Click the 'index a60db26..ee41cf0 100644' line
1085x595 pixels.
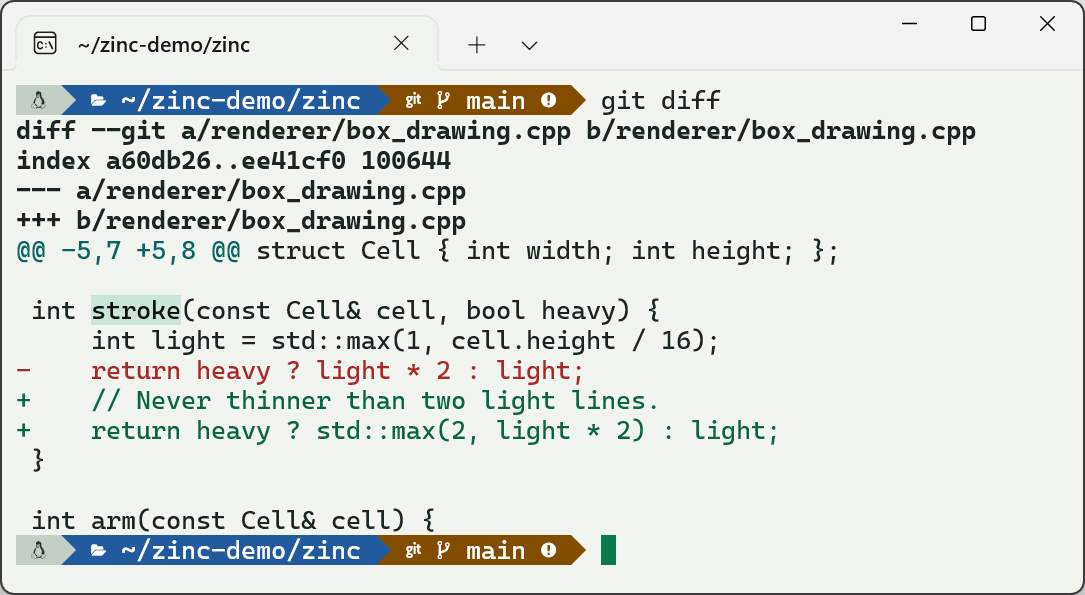(x=233, y=161)
